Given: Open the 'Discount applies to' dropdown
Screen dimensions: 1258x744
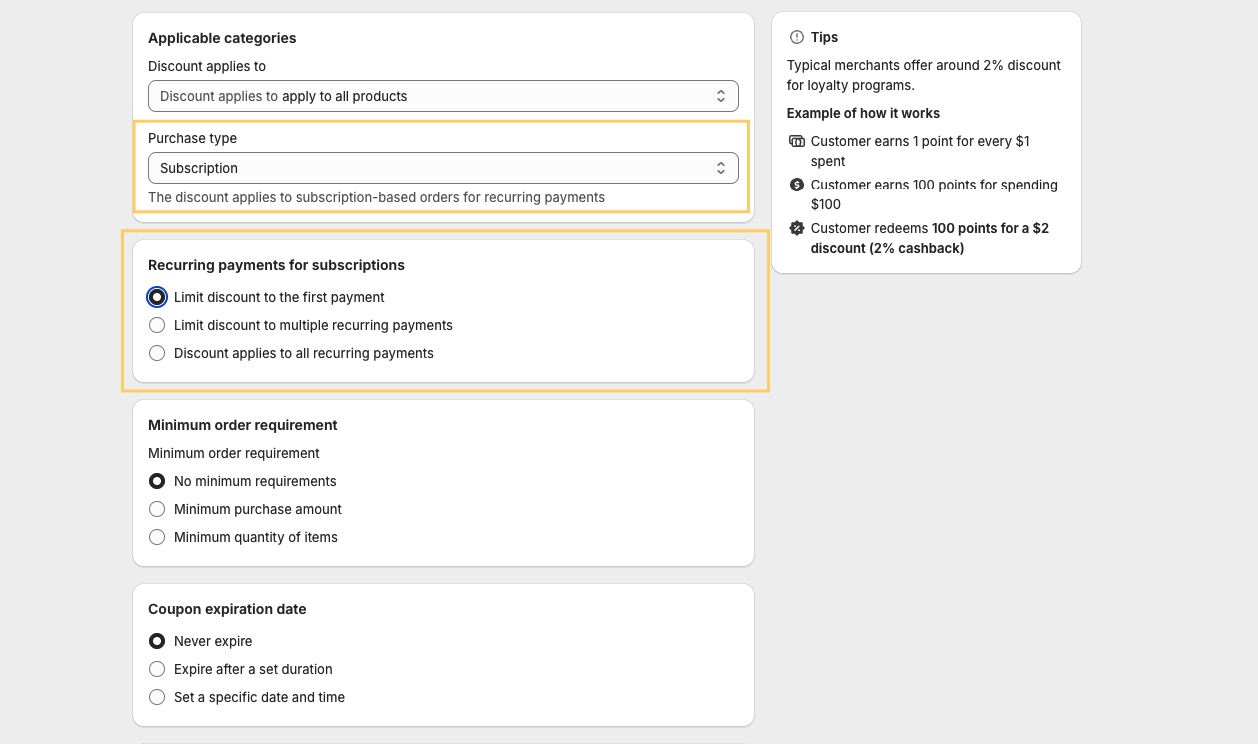Looking at the screenshot, I should pos(443,96).
